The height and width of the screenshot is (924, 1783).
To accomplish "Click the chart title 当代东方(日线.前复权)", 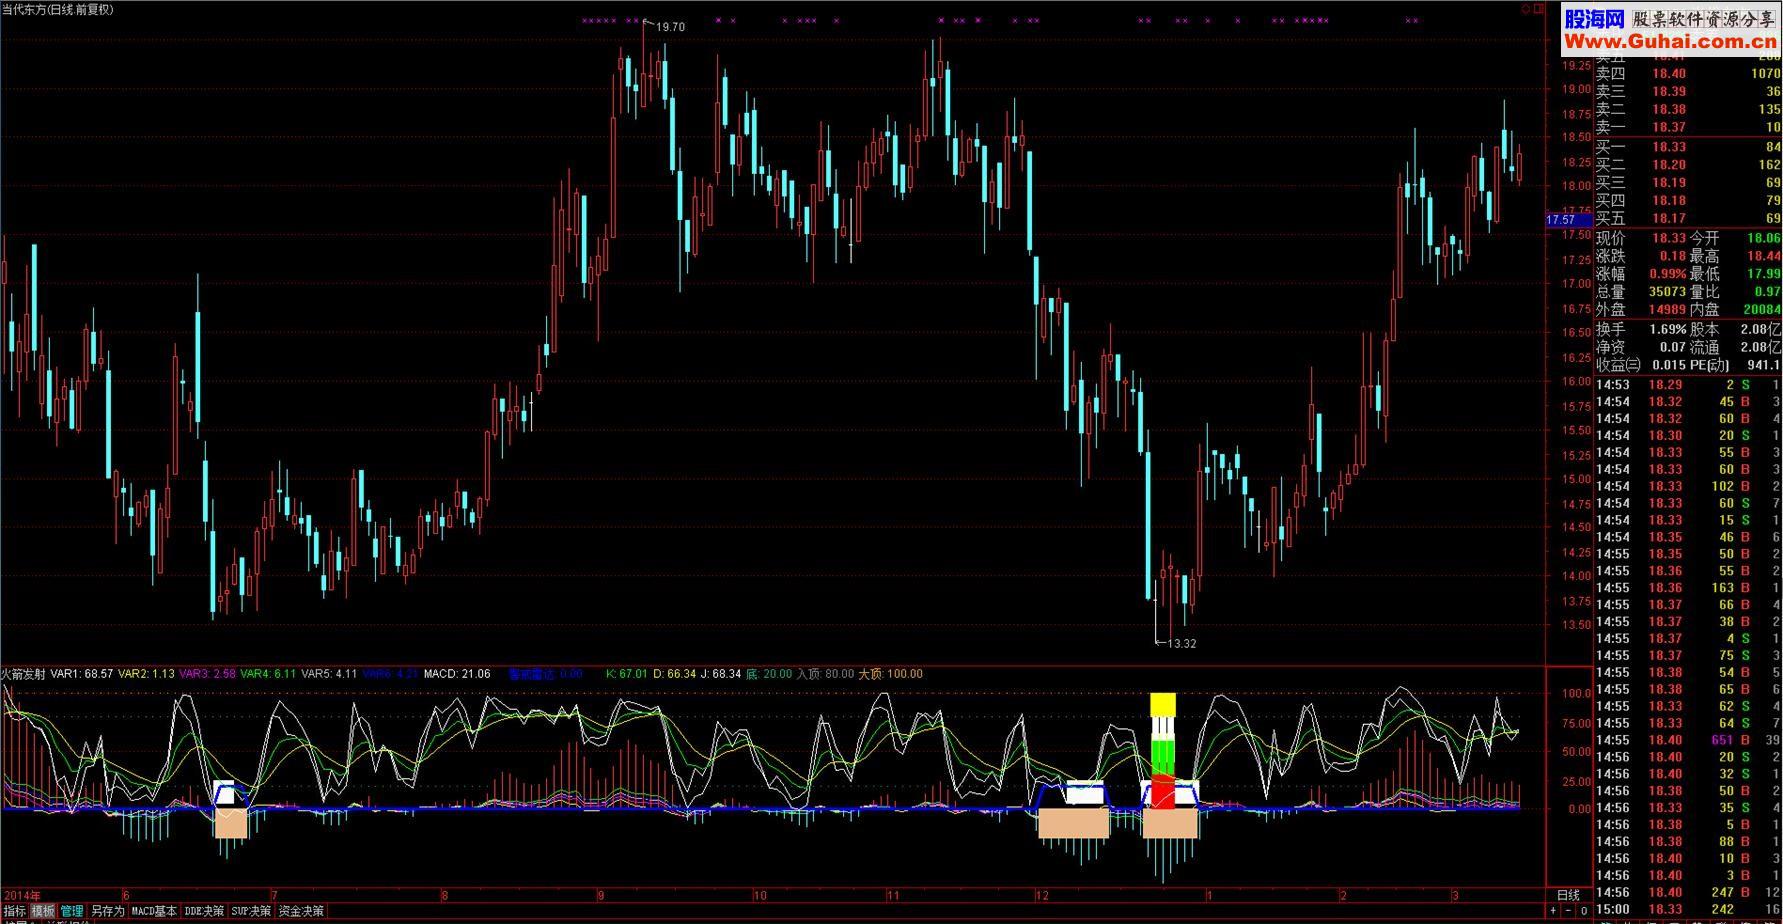I will click(x=58, y=9).
